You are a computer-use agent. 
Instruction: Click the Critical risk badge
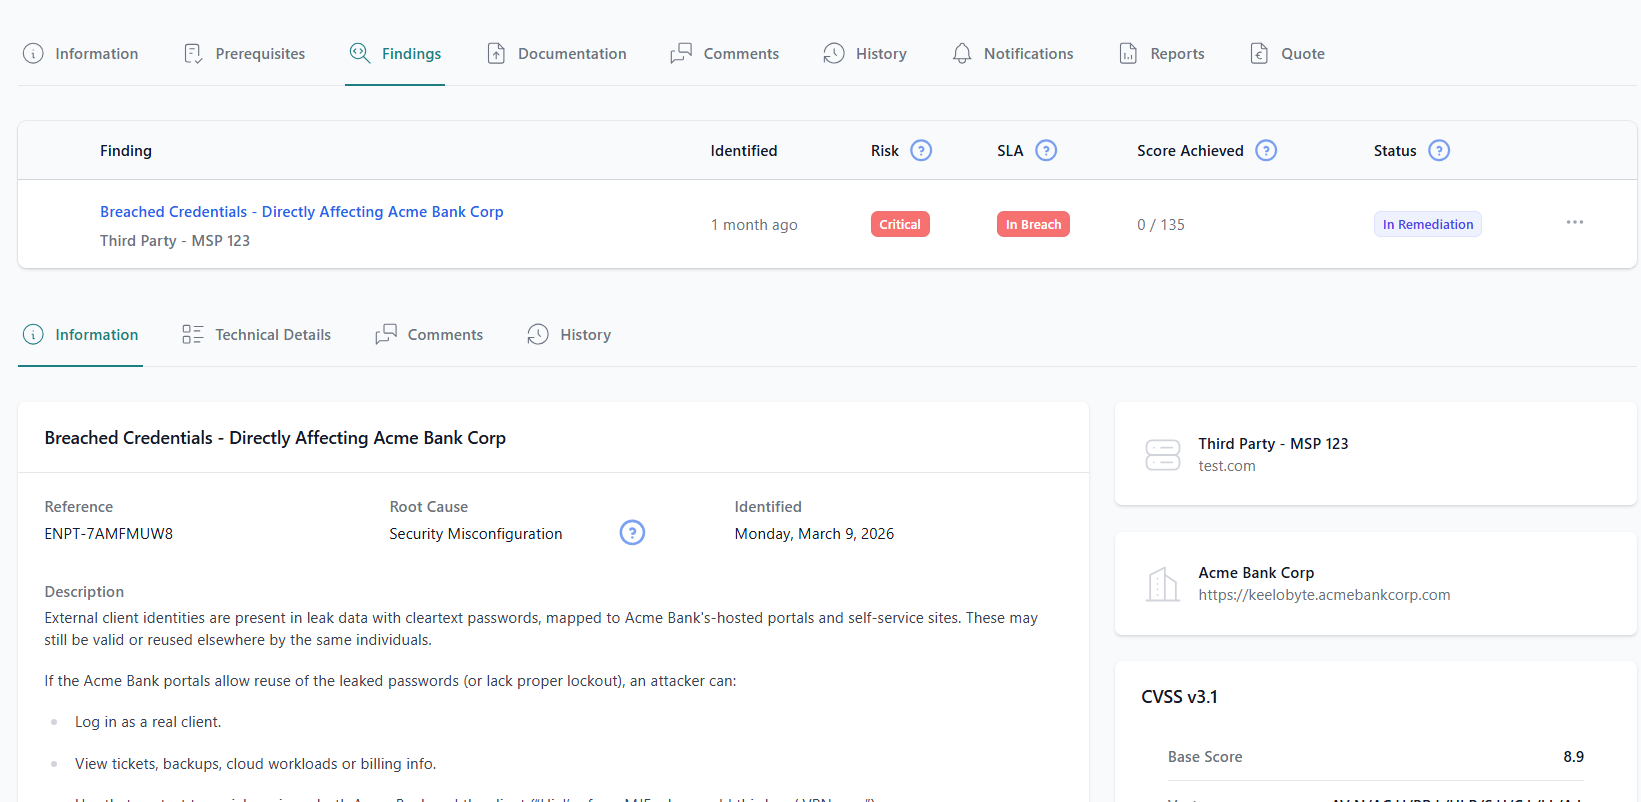(900, 224)
